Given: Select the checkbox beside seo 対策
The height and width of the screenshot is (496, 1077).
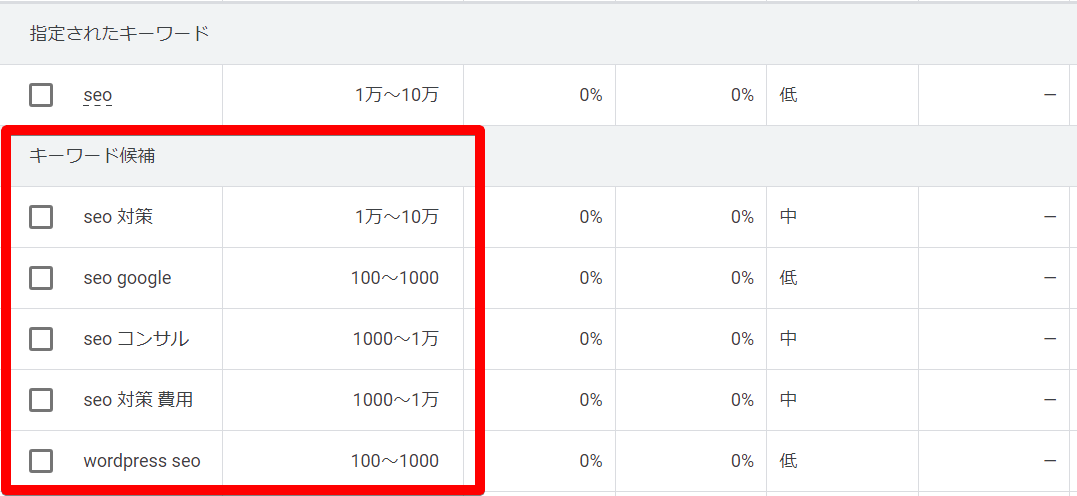Looking at the screenshot, I should 41,216.
